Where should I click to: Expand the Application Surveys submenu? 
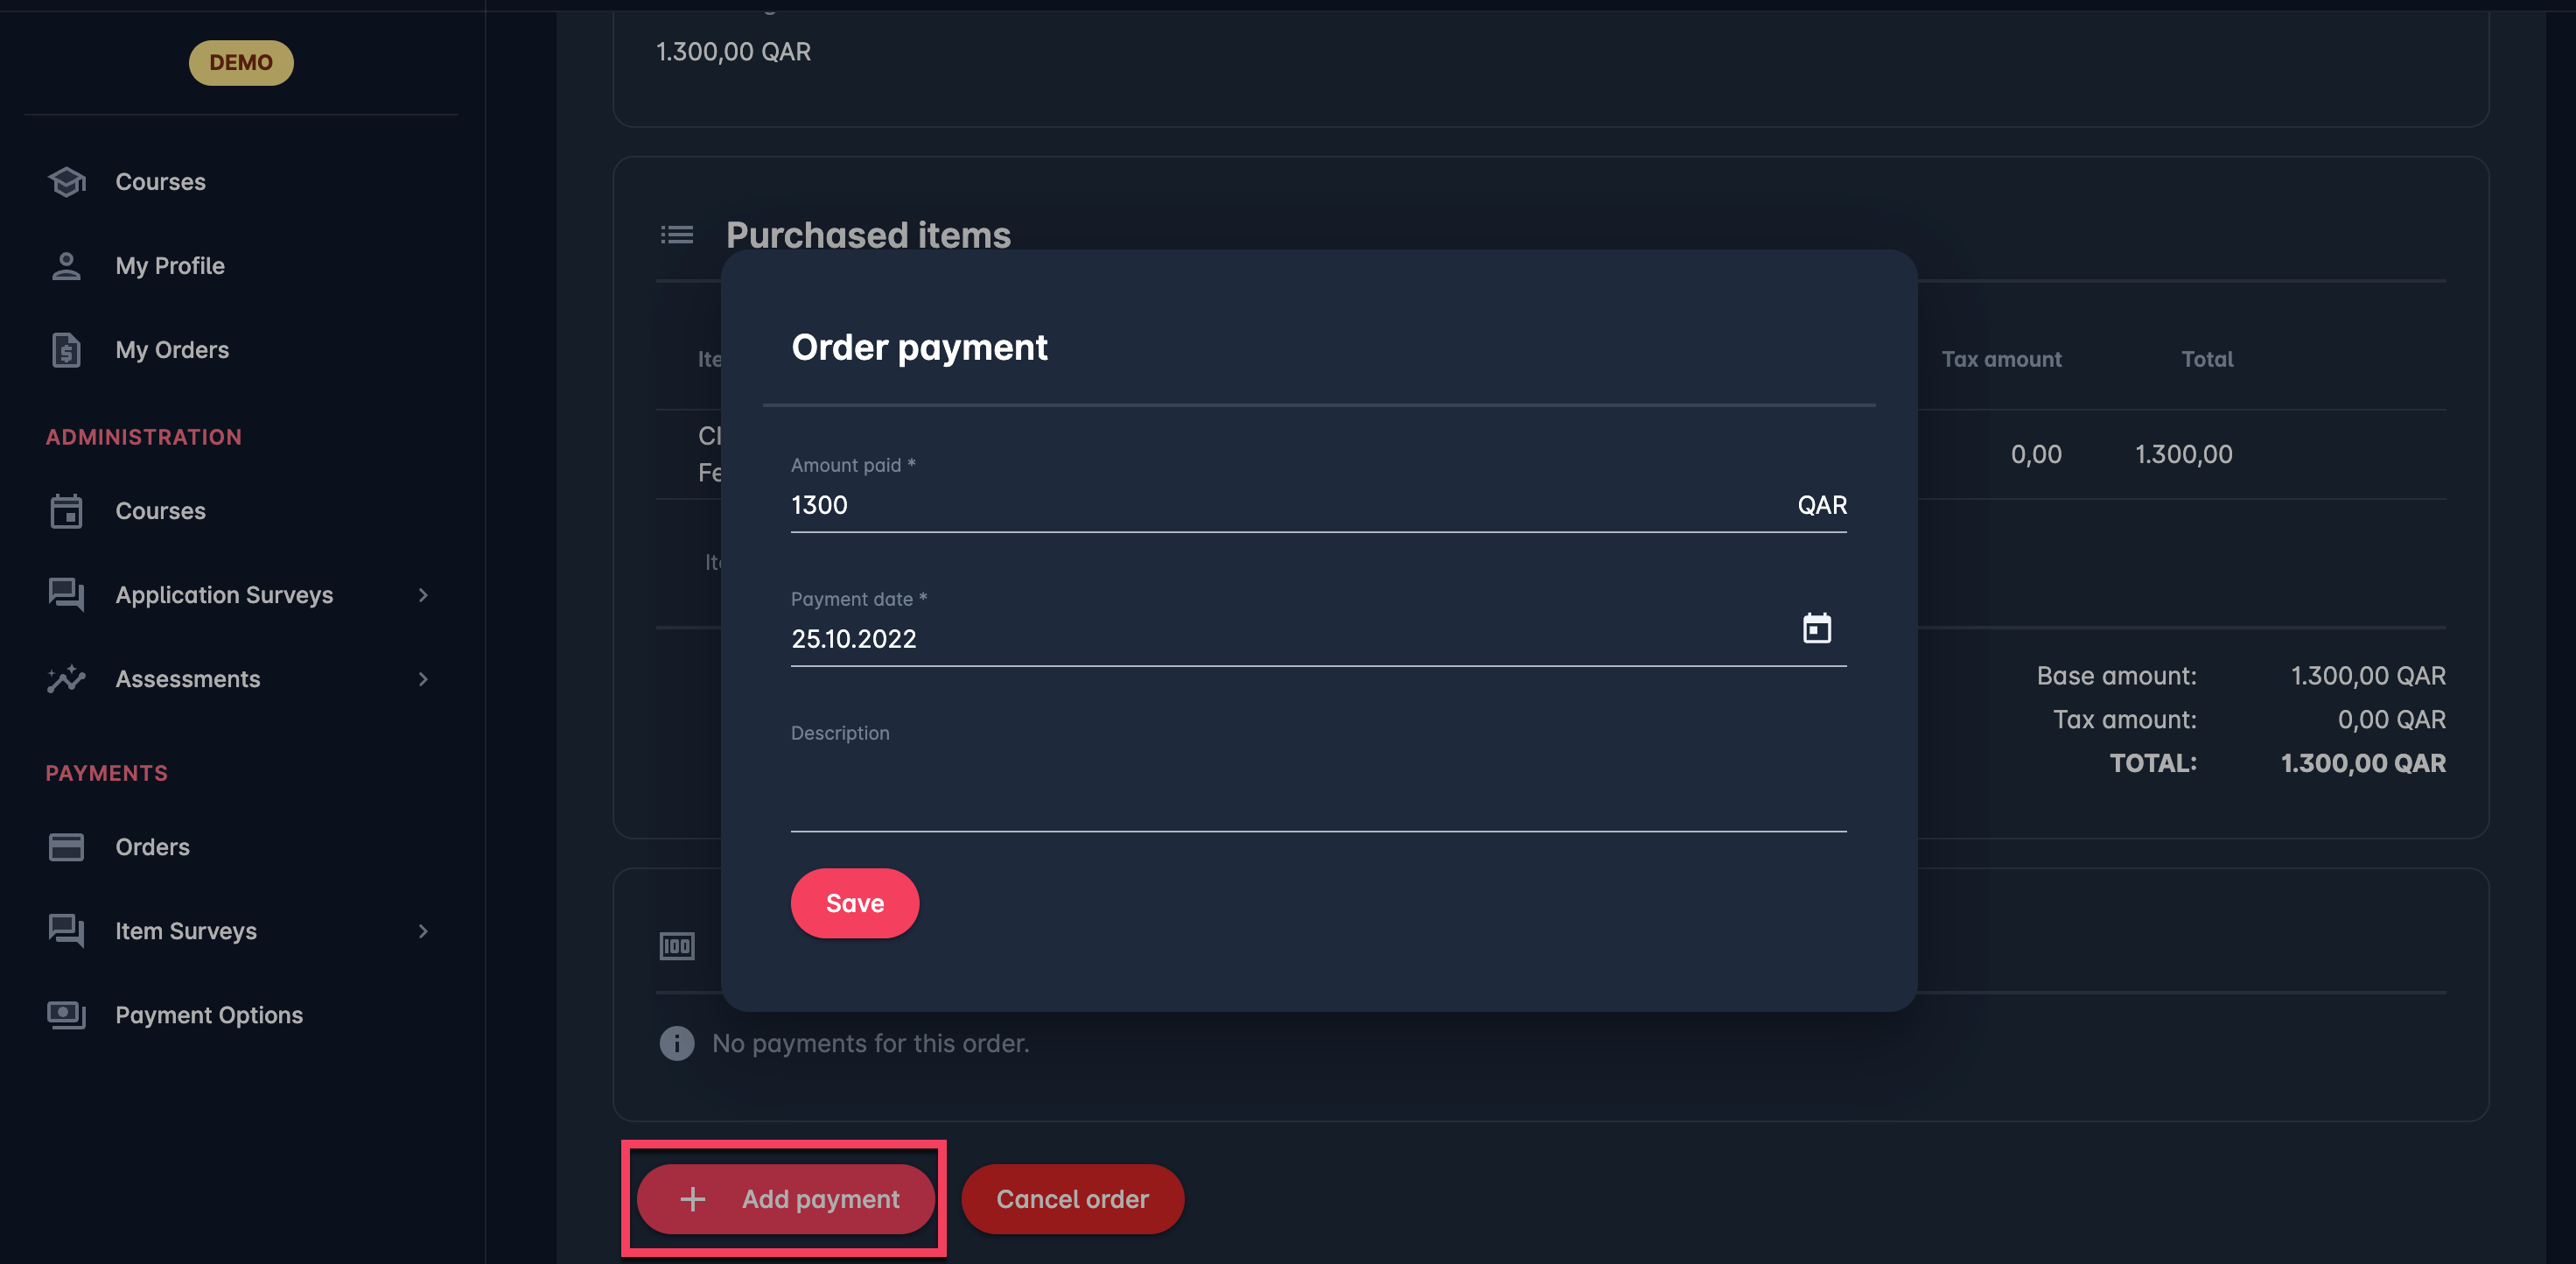pos(423,595)
